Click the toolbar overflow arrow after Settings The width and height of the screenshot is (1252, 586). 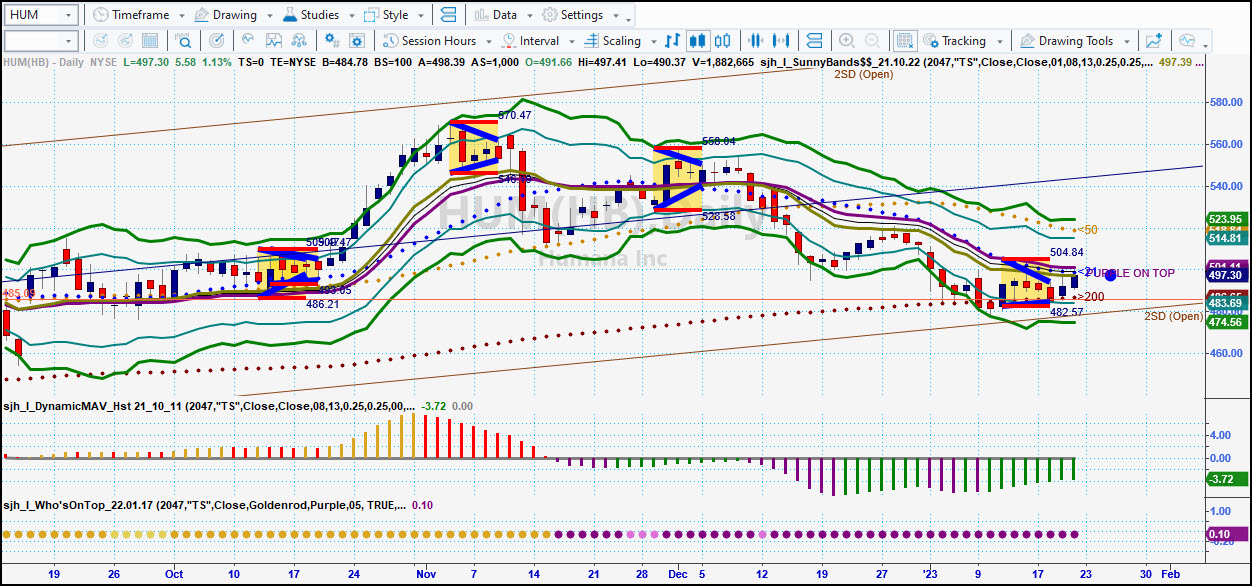[x=628, y=19]
